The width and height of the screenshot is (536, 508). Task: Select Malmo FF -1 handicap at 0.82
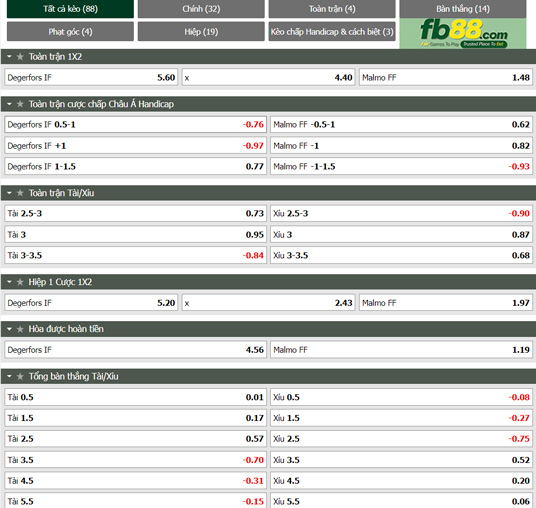(401, 146)
